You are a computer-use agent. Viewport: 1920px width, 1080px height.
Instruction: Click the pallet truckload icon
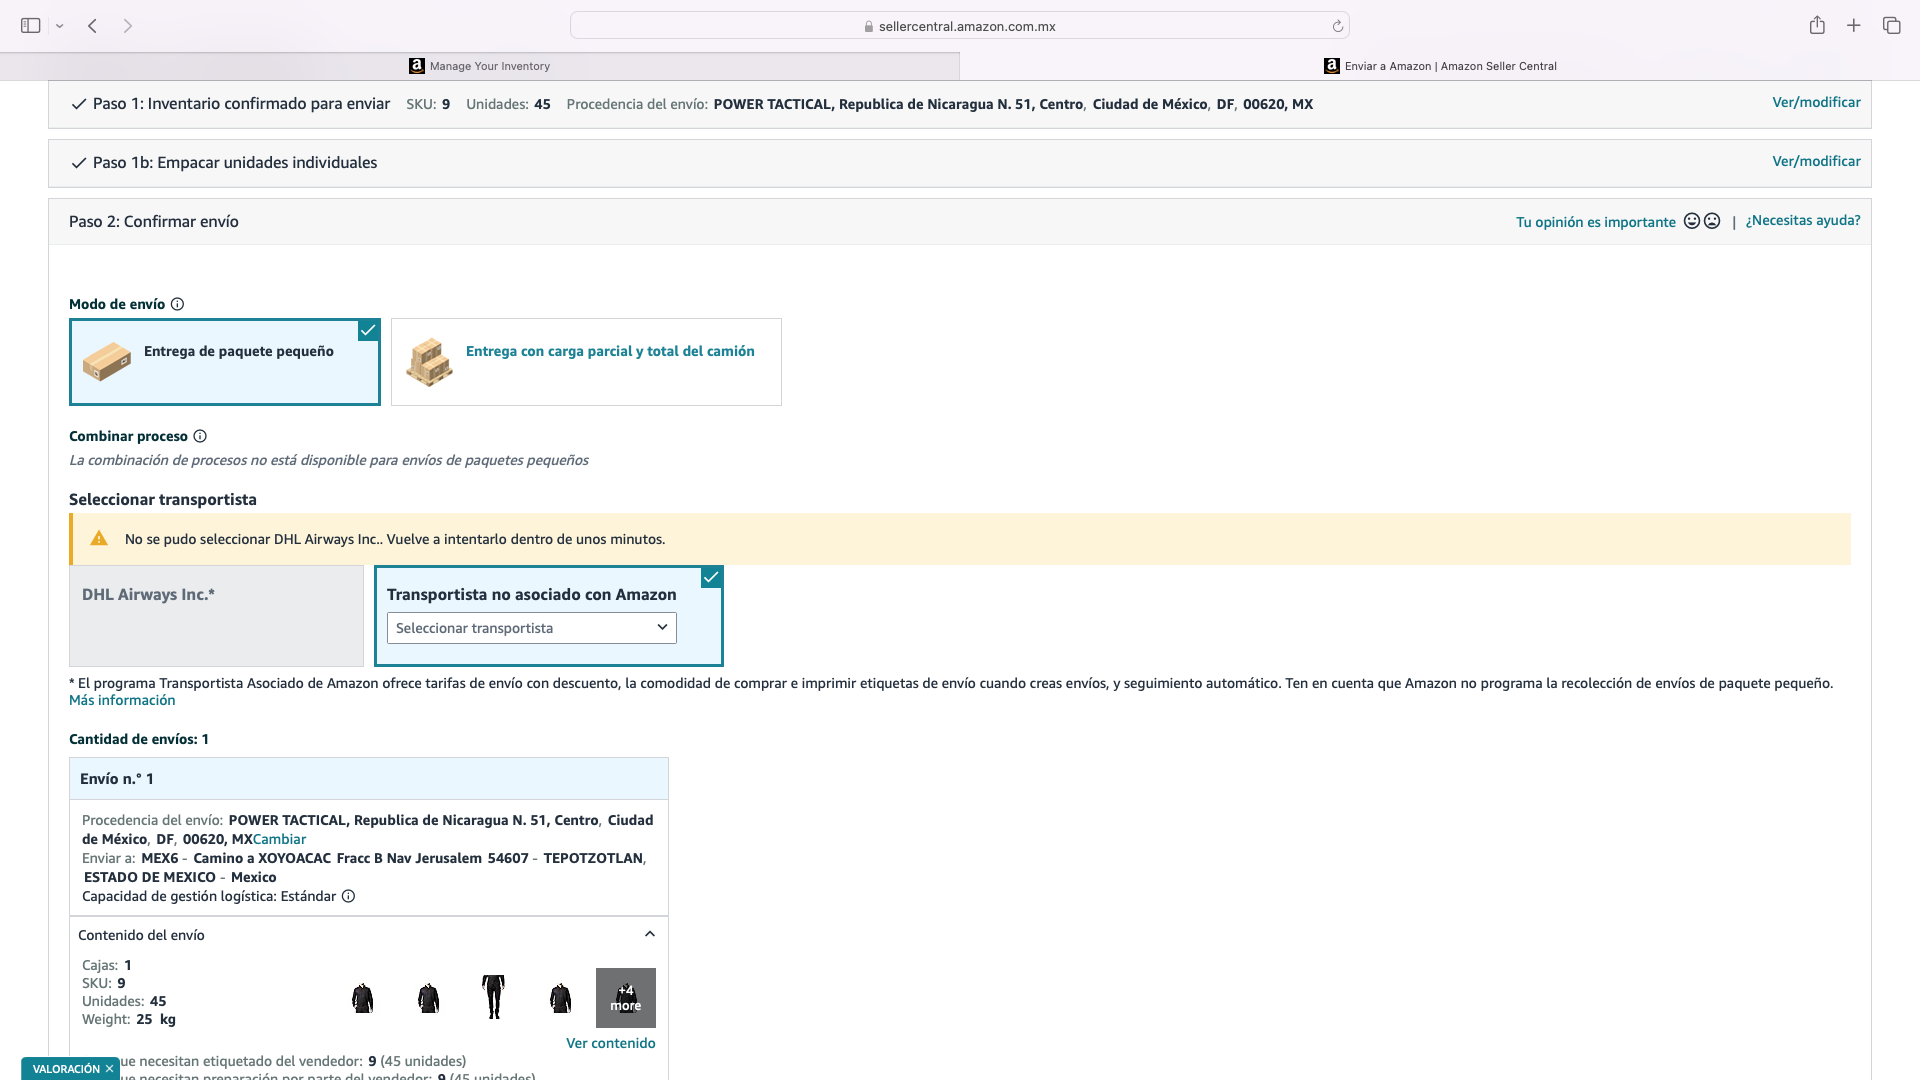[x=429, y=362]
